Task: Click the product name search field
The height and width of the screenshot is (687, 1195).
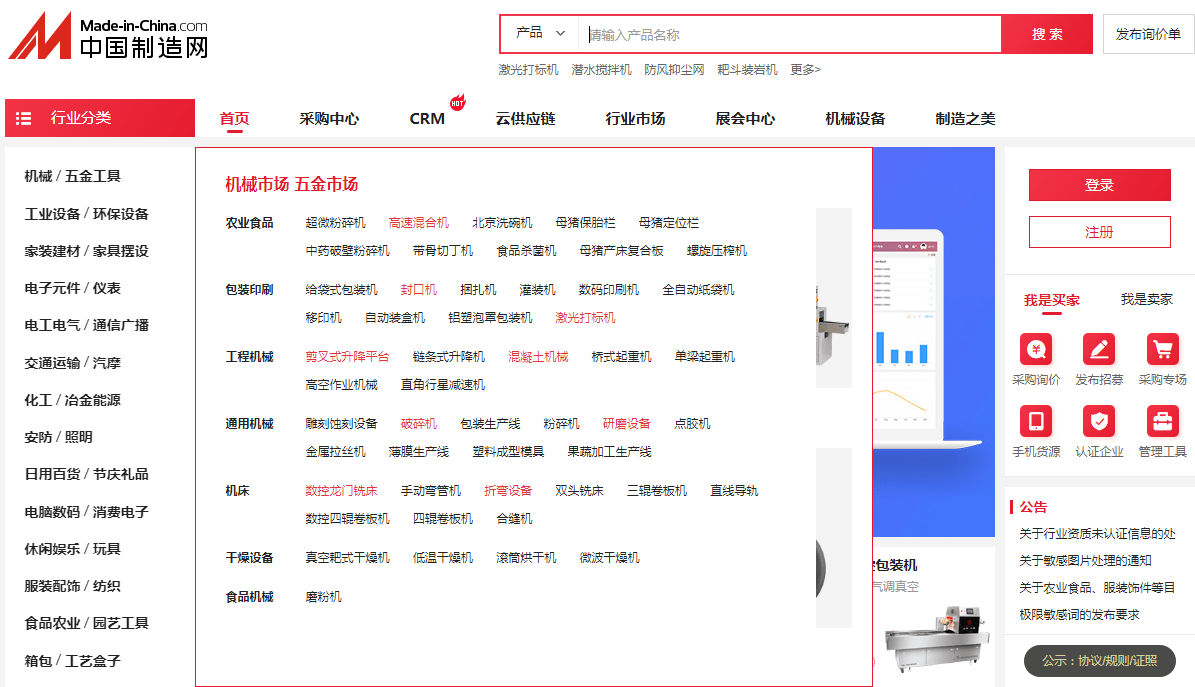Action: tap(790, 34)
